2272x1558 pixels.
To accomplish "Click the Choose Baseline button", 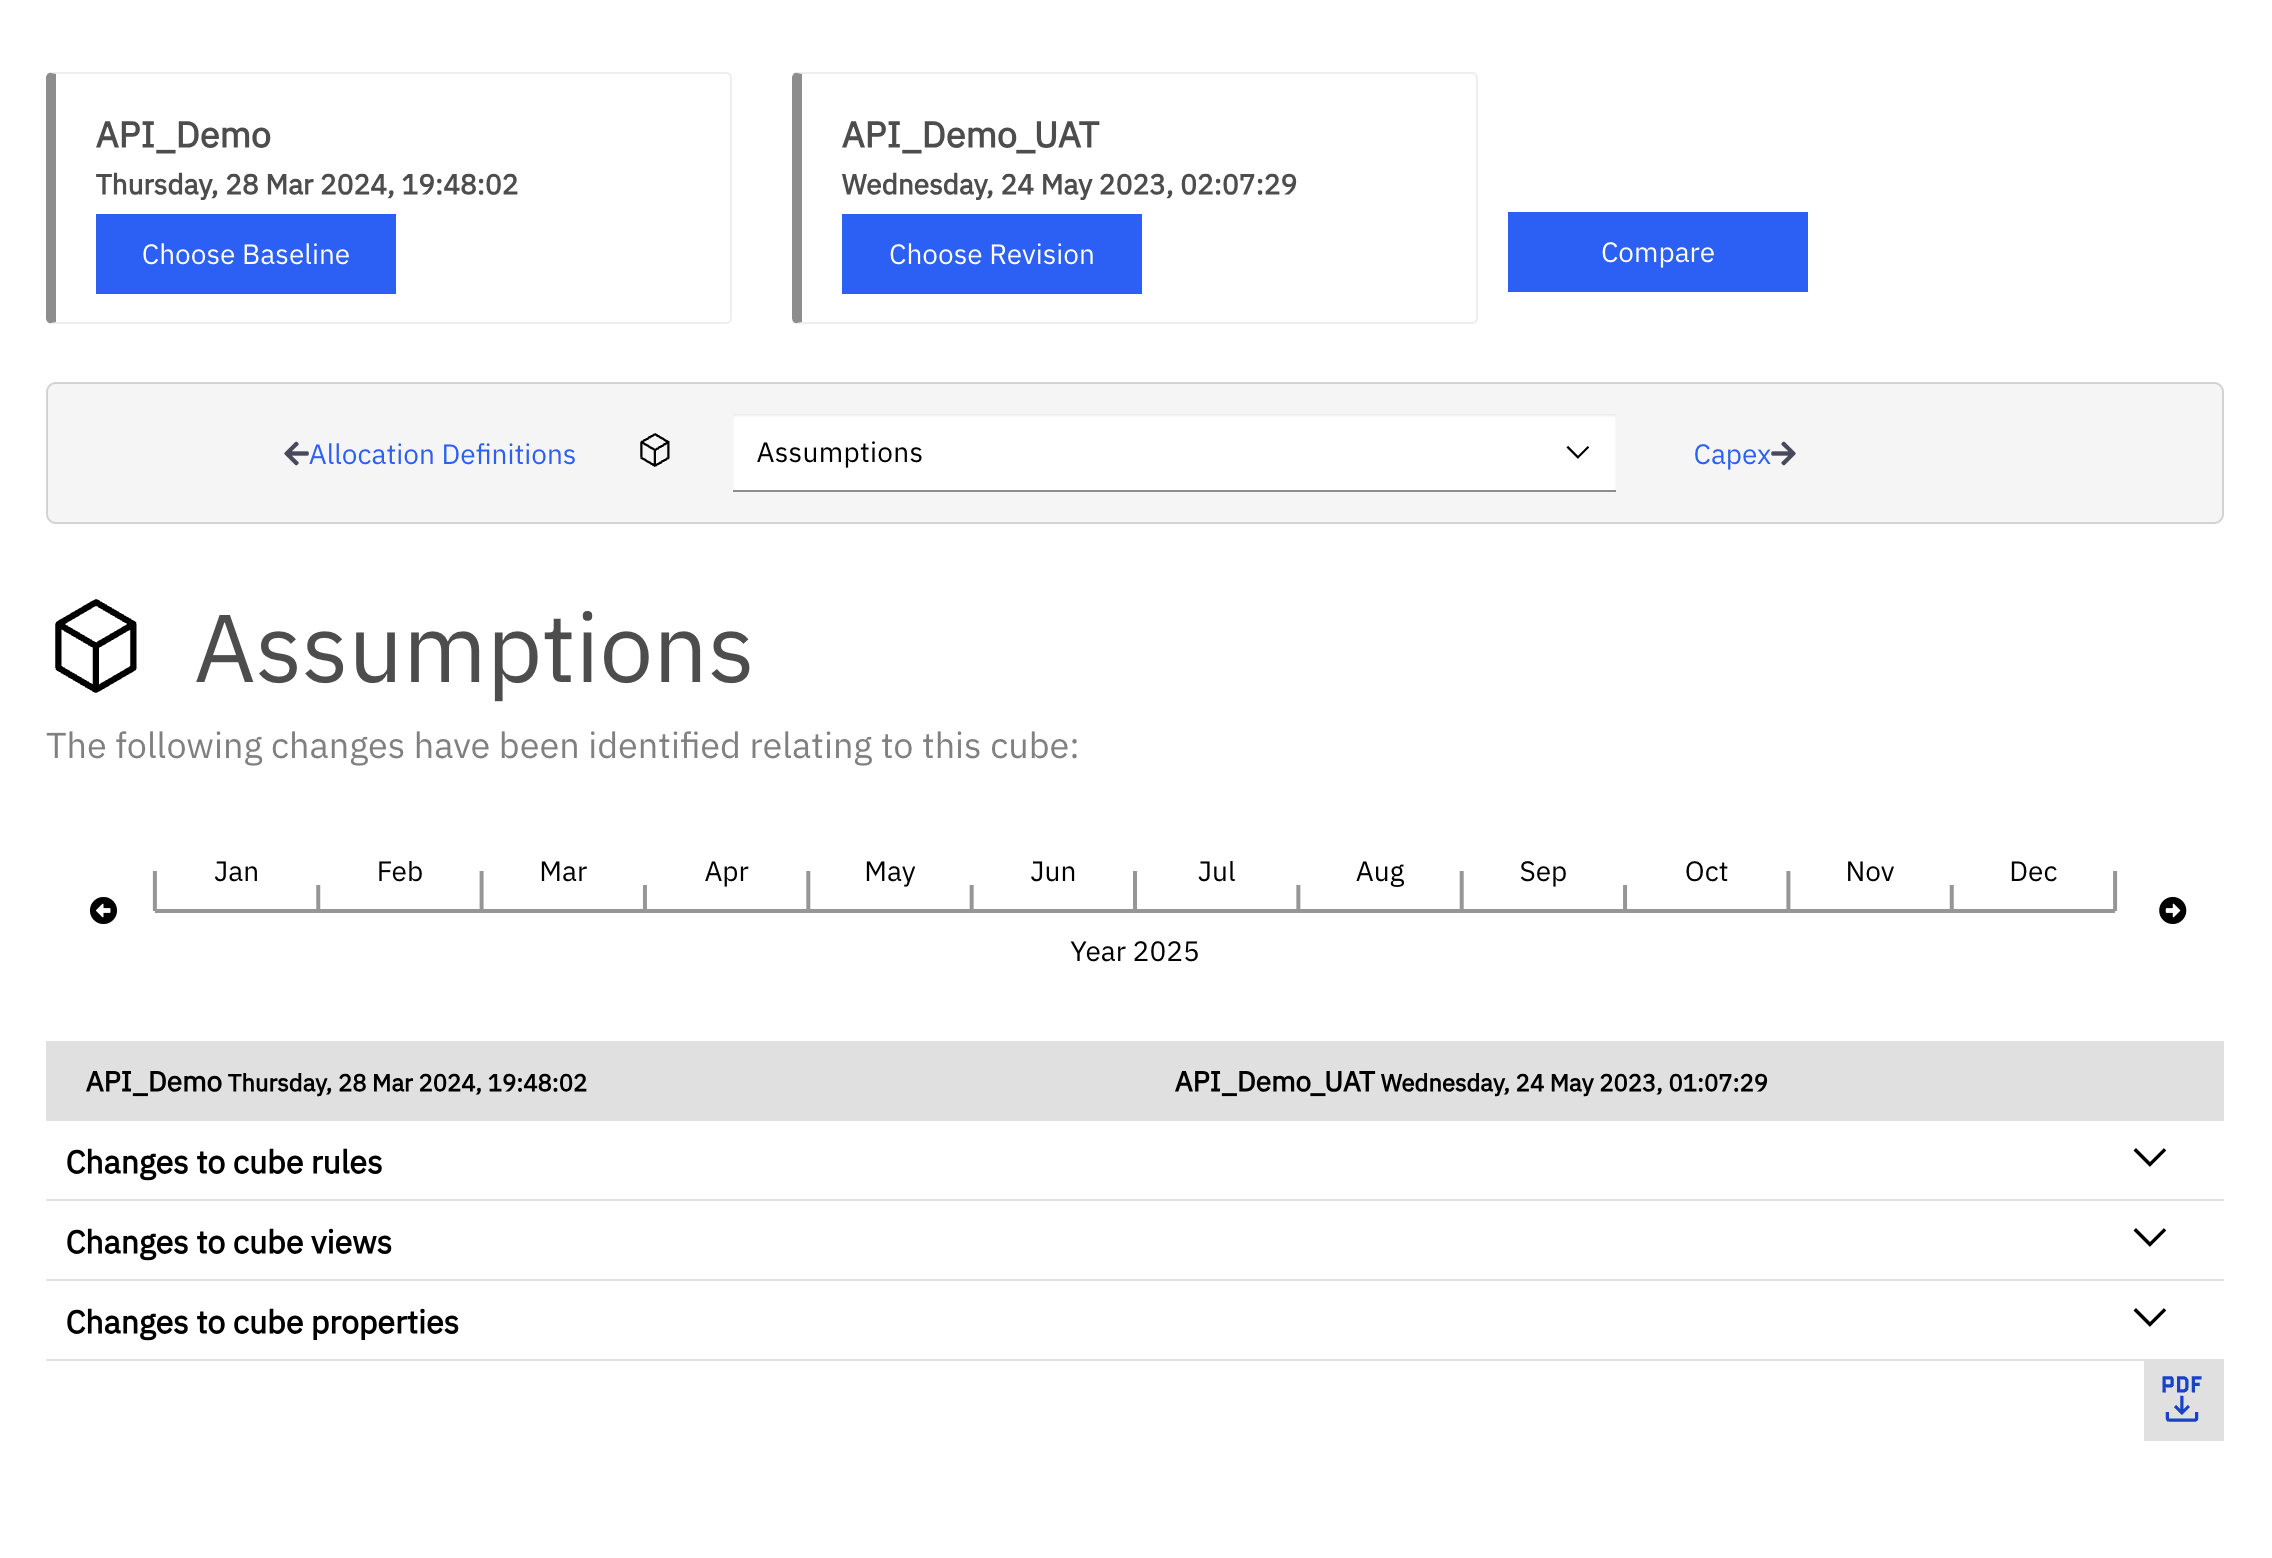I will pyautogui.click(x=246, y=254).
